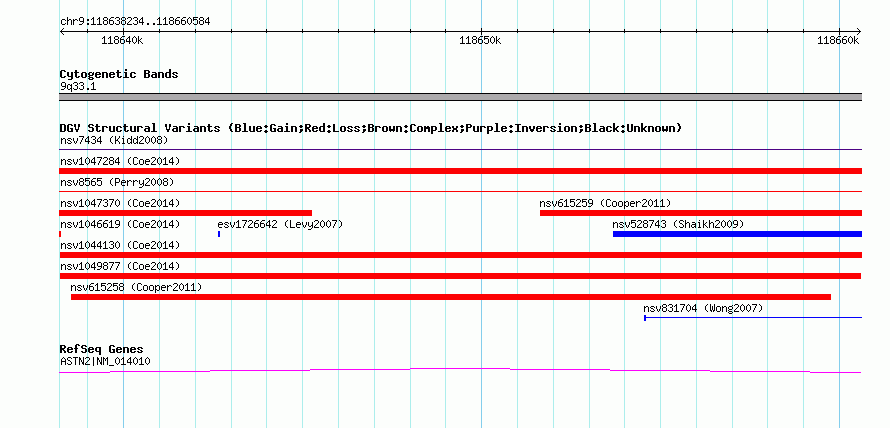
Task: Click the nsv7434 (Kidd2008) variant label
Action: tap(114, 140)
